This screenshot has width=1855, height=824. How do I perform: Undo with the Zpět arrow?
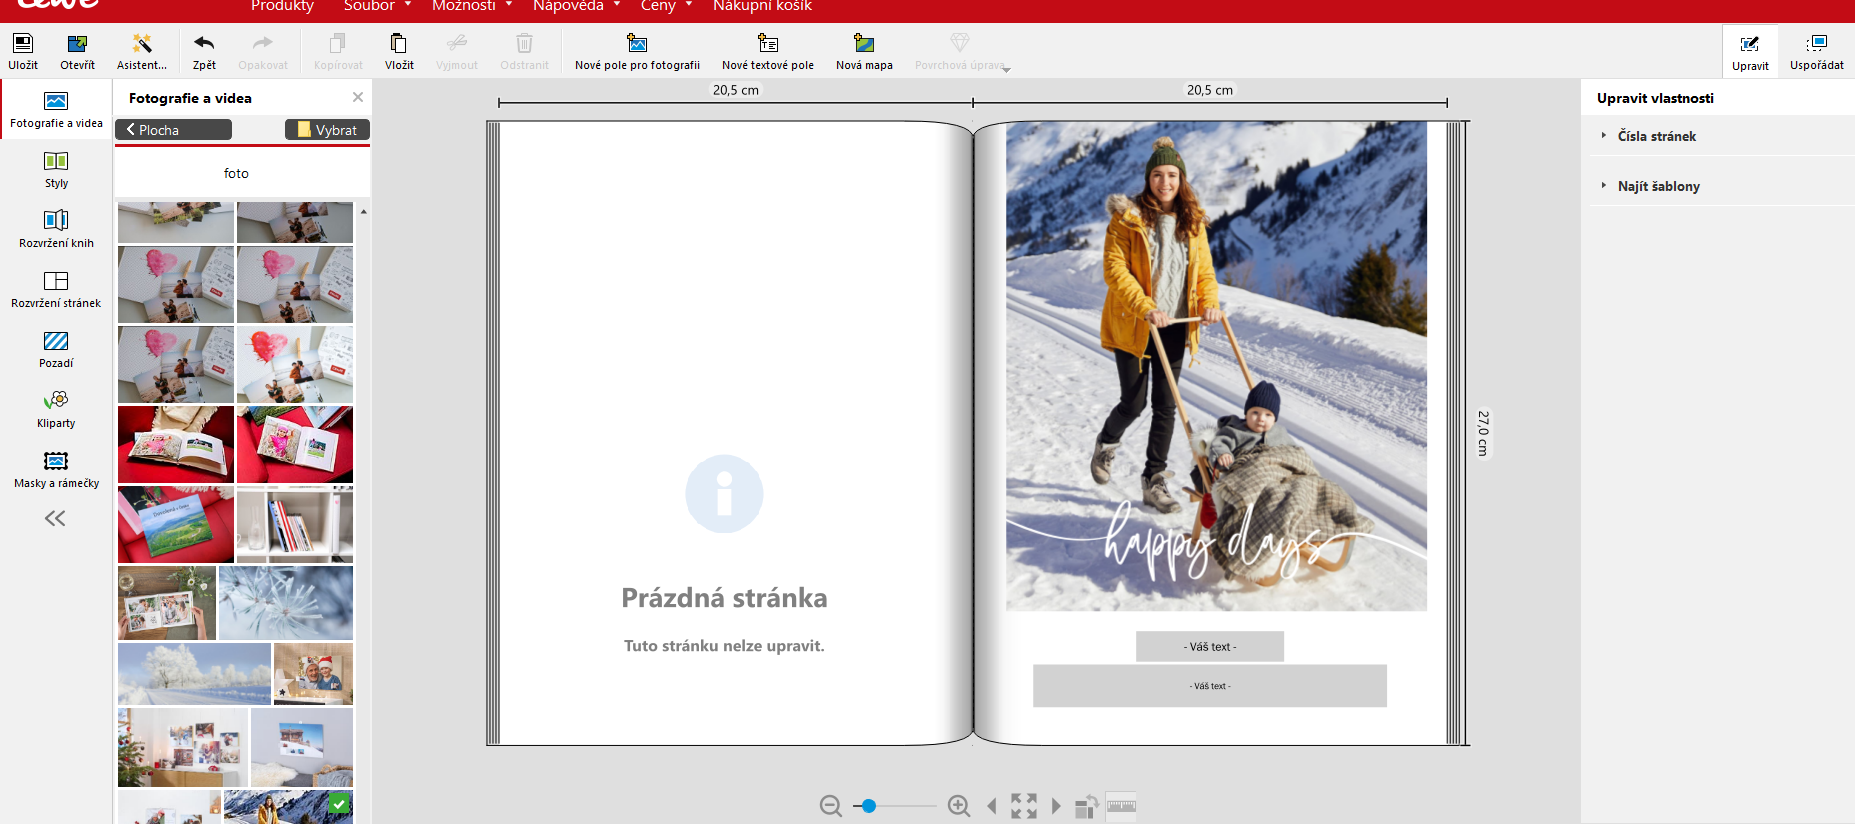pyautogui.click(x=204, y=51)
